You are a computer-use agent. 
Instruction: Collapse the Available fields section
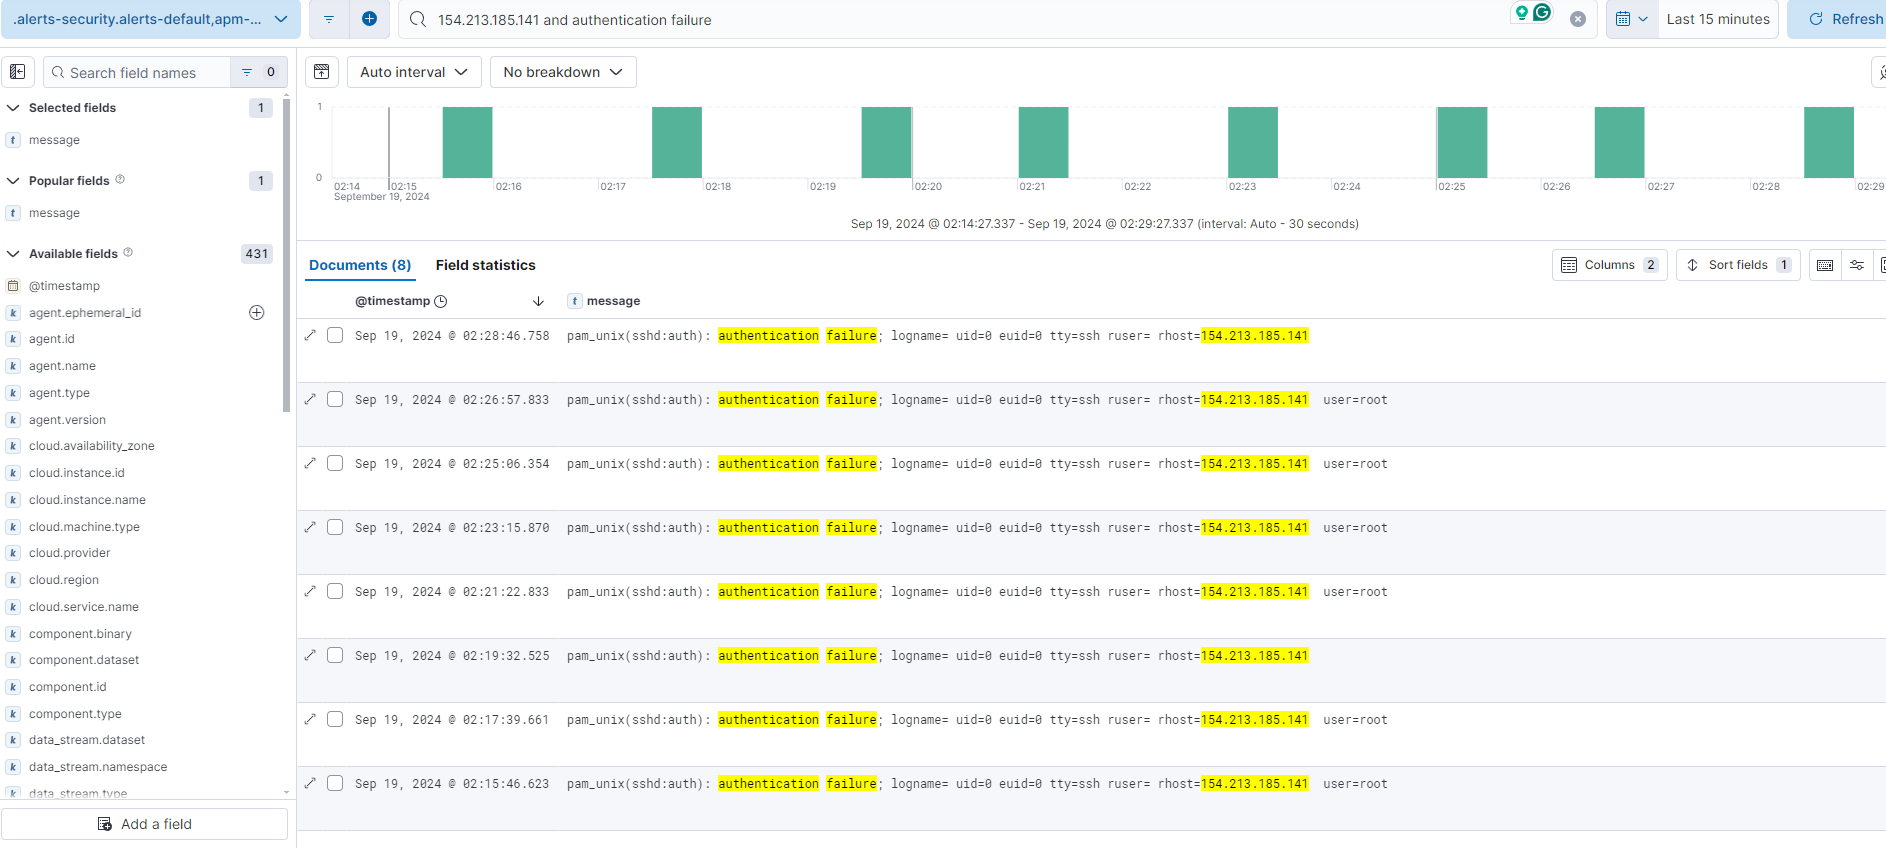point(14,254)
